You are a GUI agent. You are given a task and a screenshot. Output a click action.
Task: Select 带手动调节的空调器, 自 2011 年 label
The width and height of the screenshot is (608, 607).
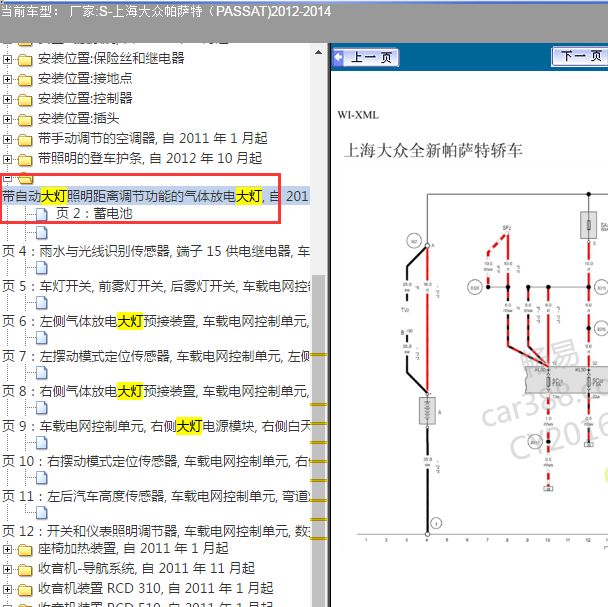152,138
